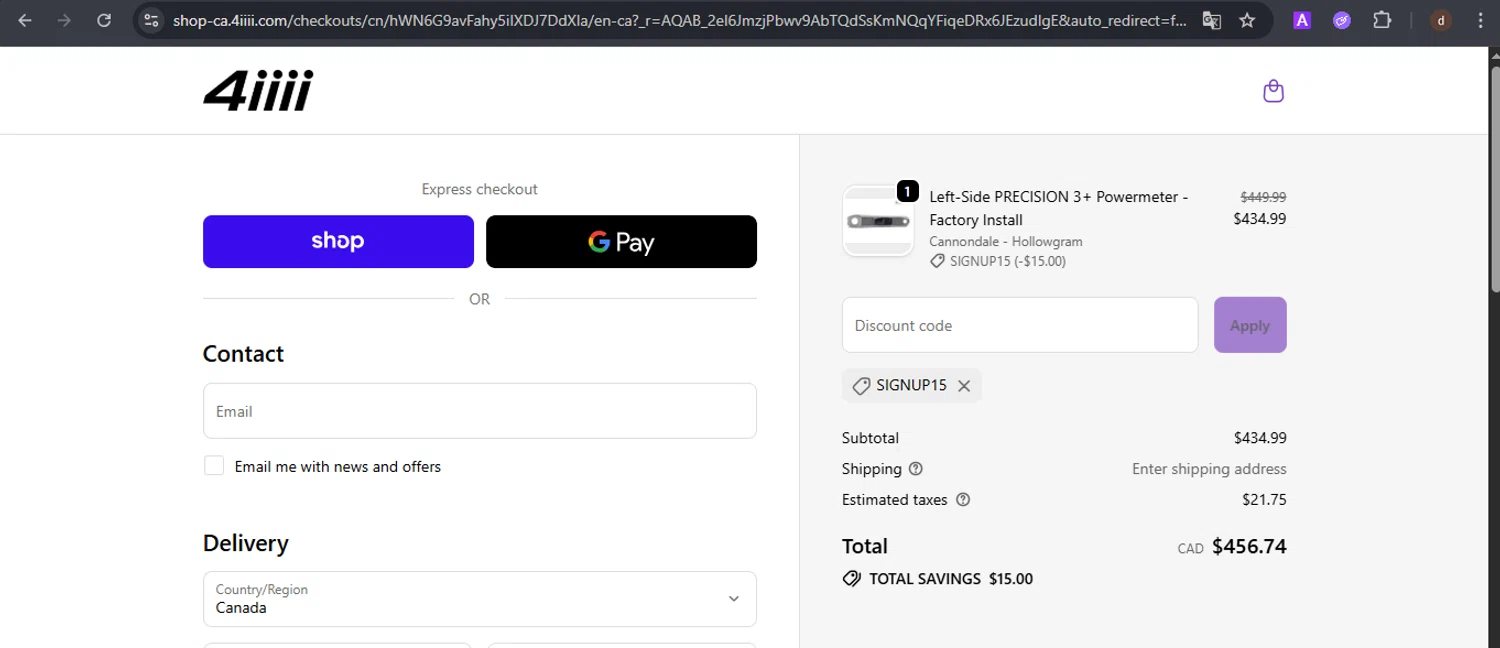
Task: Go back using the browser back arrow
Action: coord(25,20)
